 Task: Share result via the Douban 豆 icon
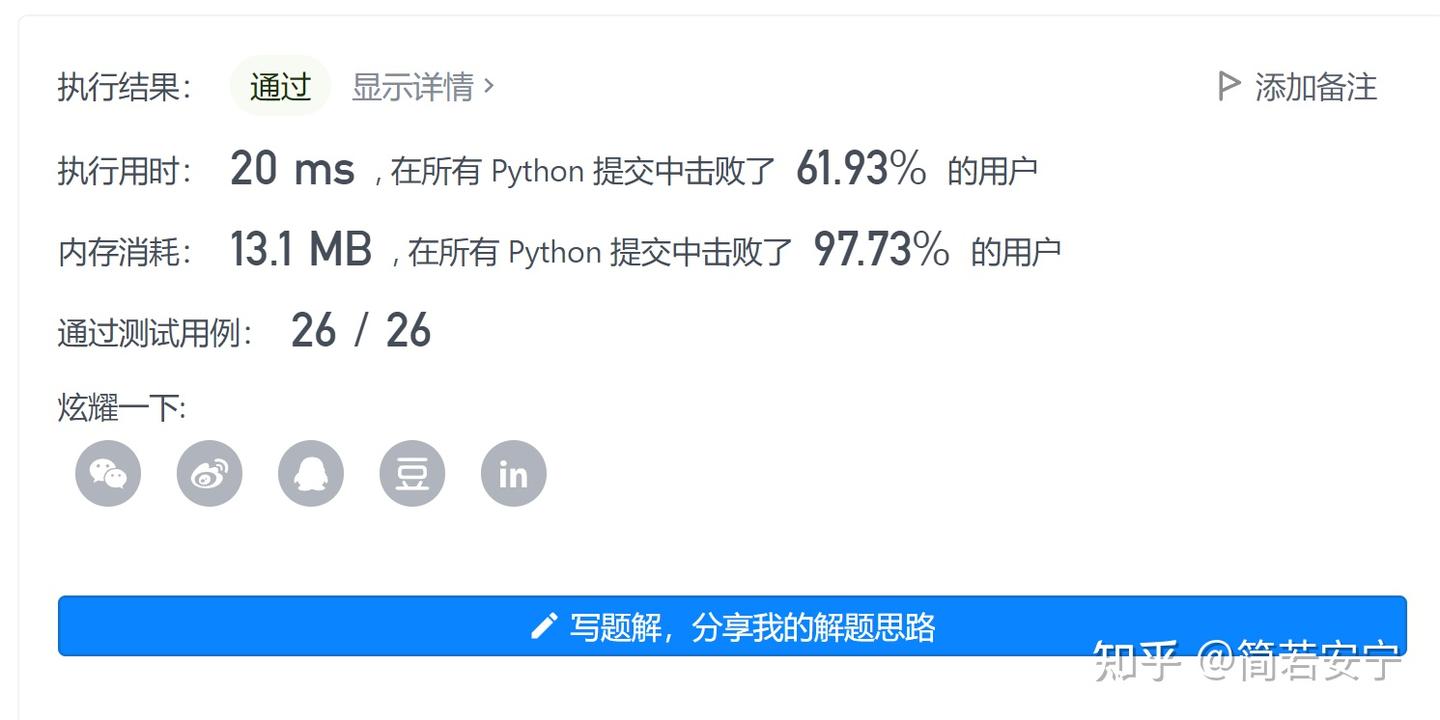(x=412, y=473)
